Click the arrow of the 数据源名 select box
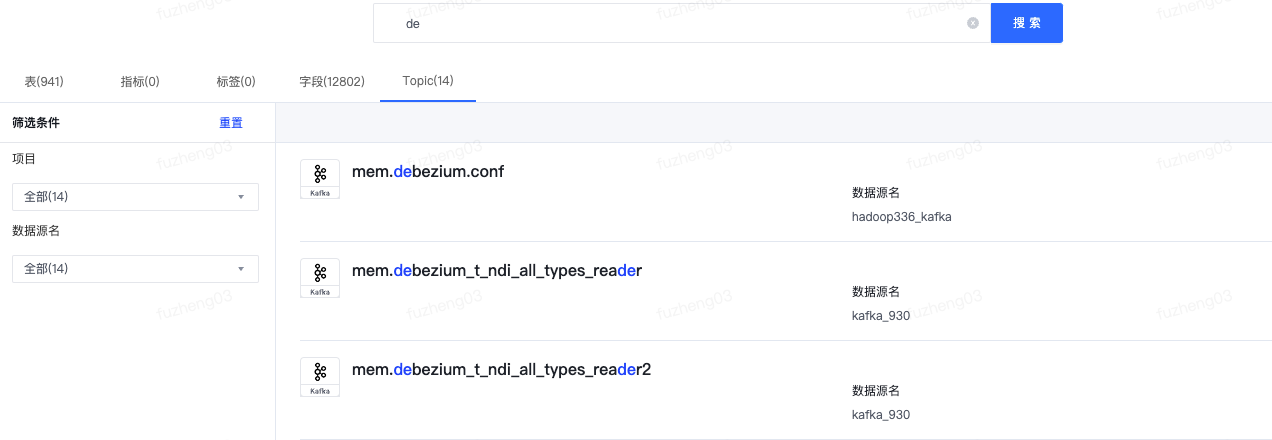Viewport: 1272px width, 440px height. tap(241, 269)
